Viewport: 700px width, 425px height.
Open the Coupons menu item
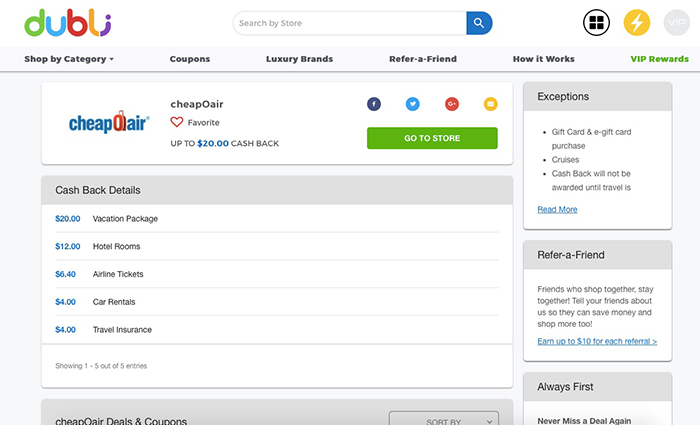[190, 59]
